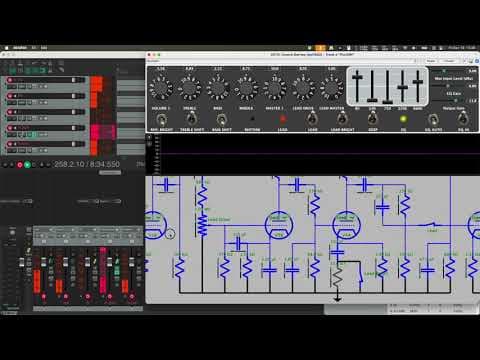
Task: Click the 80 Hz graphic EQ slider
Action: click(x=357, y=86)
